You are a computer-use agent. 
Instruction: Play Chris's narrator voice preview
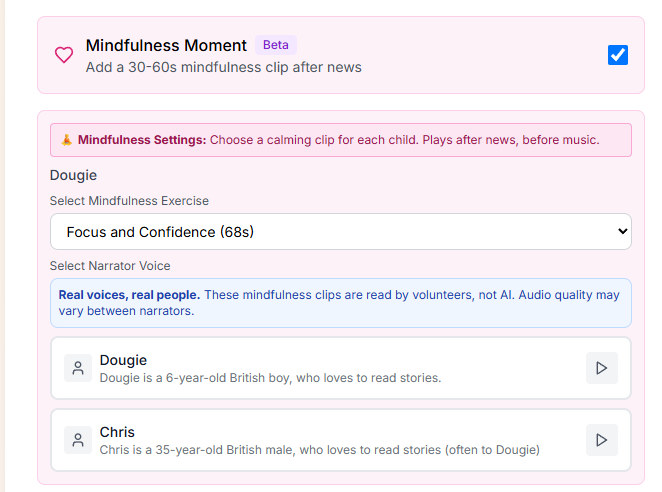pos(601,440)
